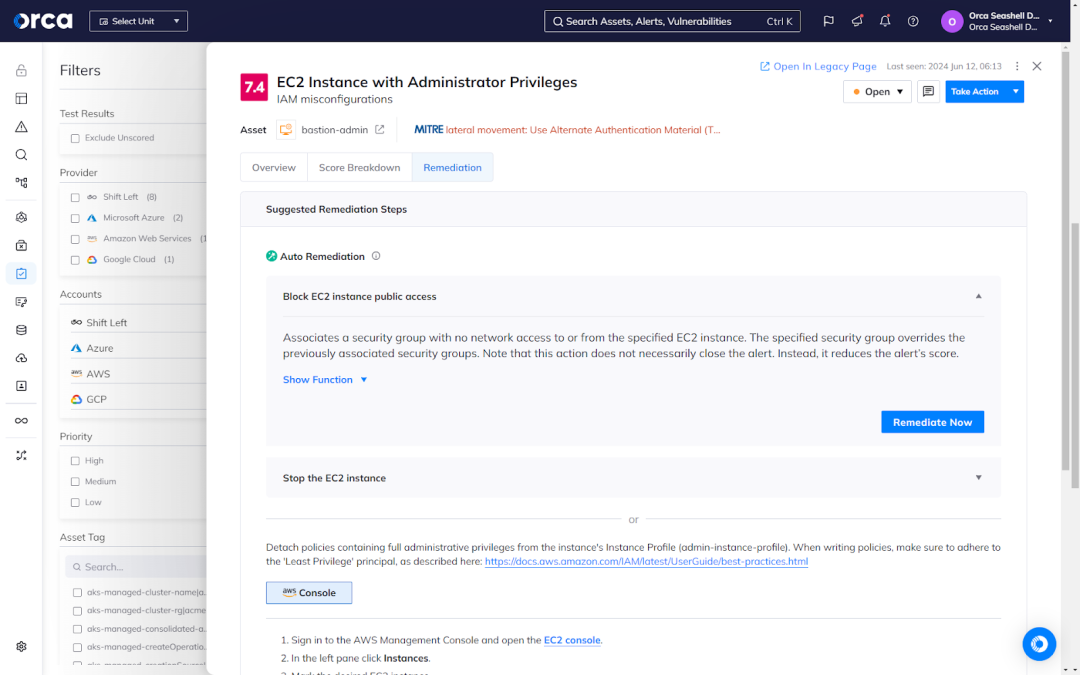
Task: Open the cloud download sidebar icon
Action: (x=21, y=358)
